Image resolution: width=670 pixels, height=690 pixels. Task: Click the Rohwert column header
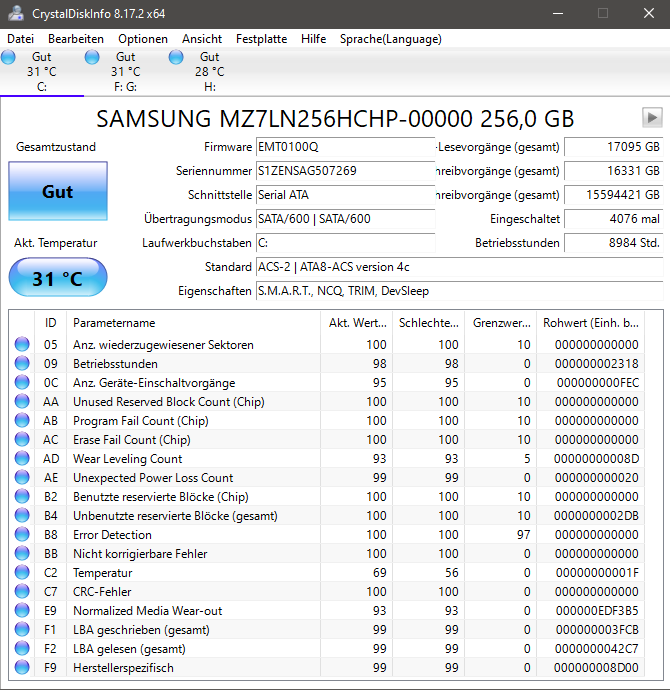pyautogui.click(x=591, y=323)
